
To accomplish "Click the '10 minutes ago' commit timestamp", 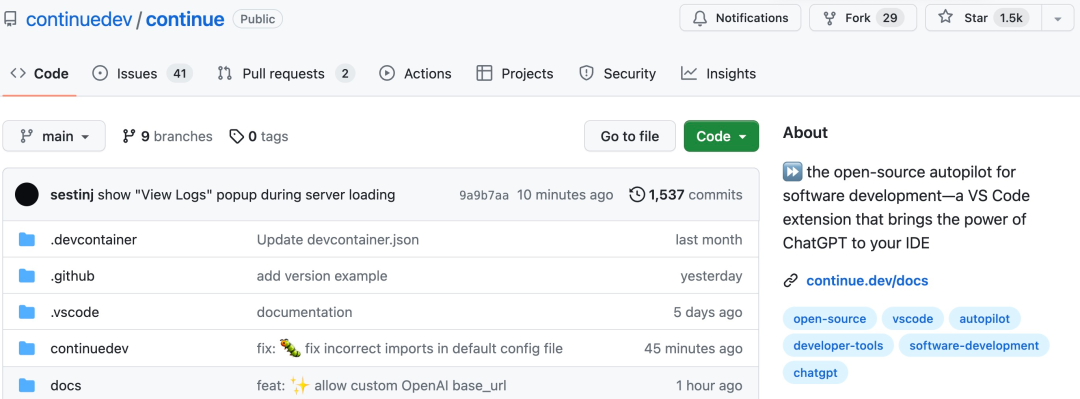I will [x=565, y=195].
